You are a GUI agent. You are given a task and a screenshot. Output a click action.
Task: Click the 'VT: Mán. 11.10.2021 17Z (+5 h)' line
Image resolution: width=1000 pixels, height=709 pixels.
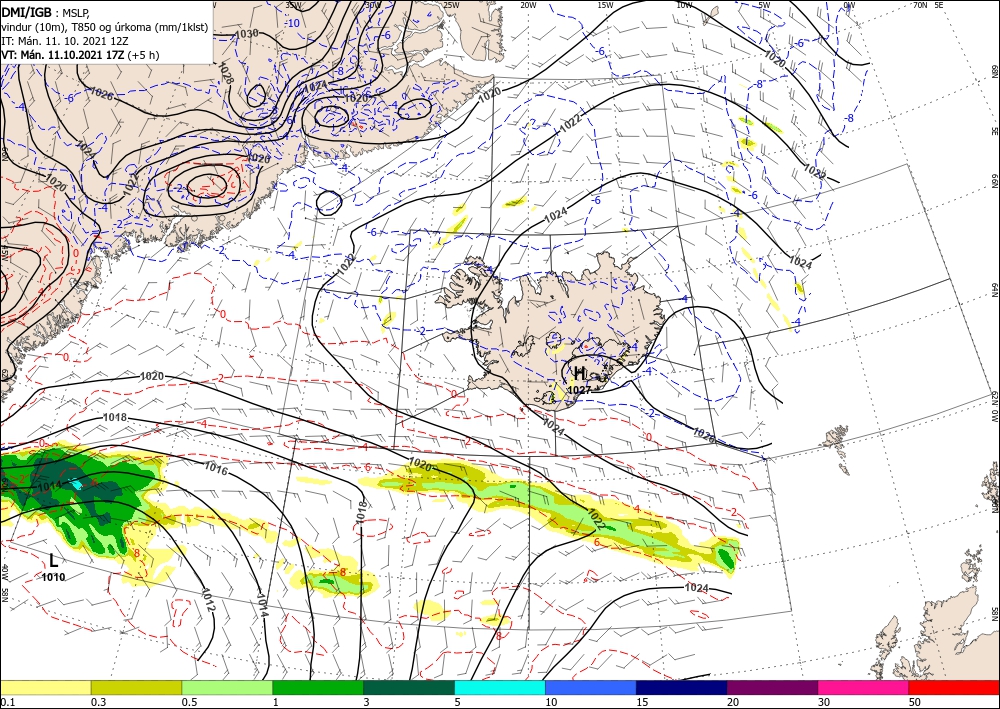click(x=80, y=55)
